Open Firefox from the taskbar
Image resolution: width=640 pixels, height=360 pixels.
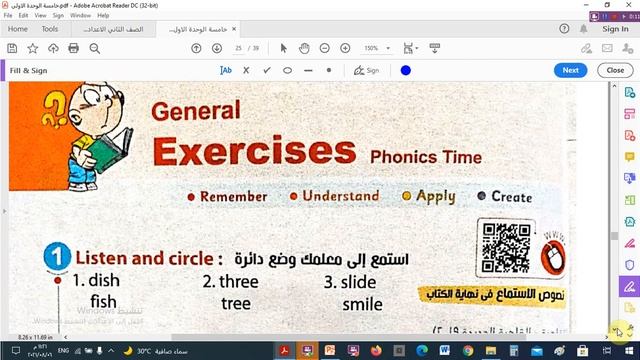point(376,351)
